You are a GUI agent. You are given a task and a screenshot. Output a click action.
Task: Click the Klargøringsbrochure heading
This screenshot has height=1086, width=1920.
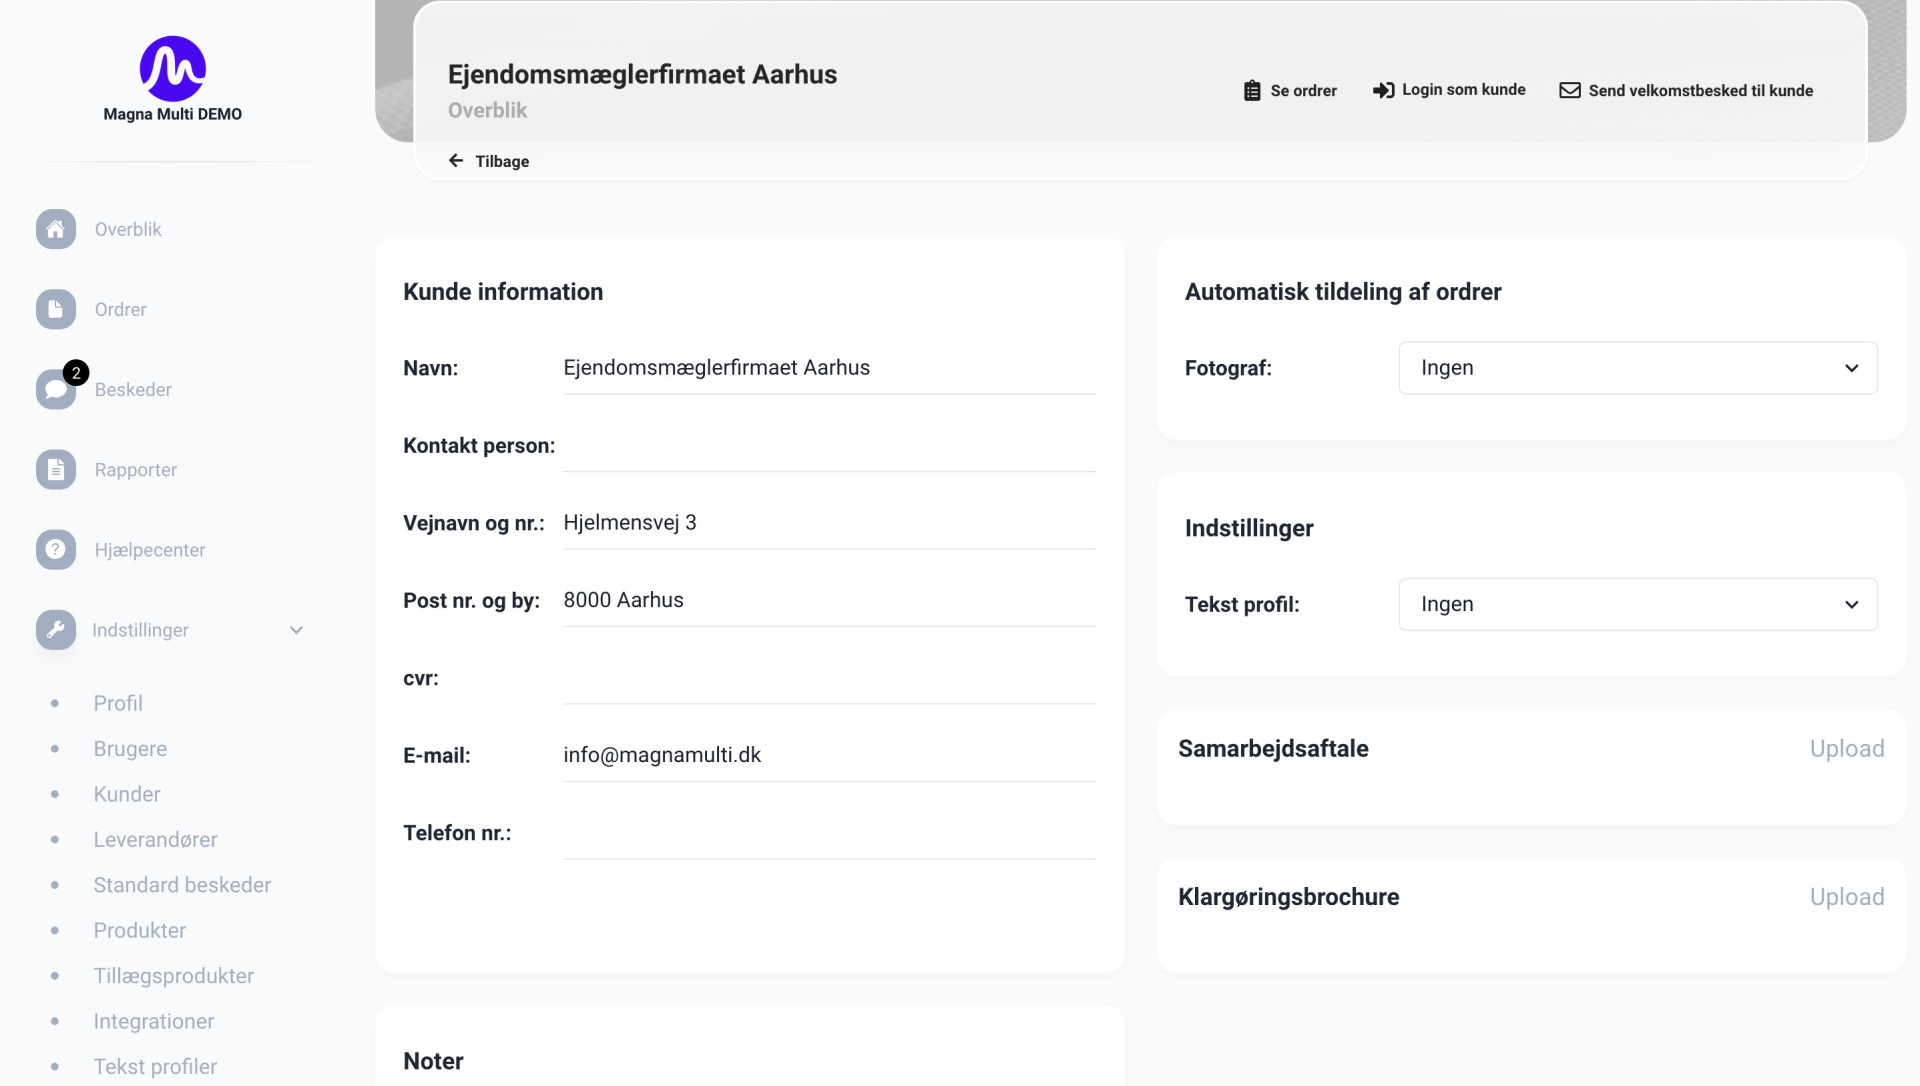point(1288,897)
